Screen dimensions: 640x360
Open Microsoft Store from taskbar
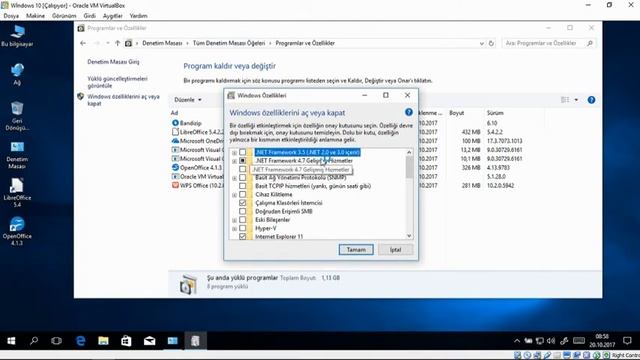[x=126, y=341]
